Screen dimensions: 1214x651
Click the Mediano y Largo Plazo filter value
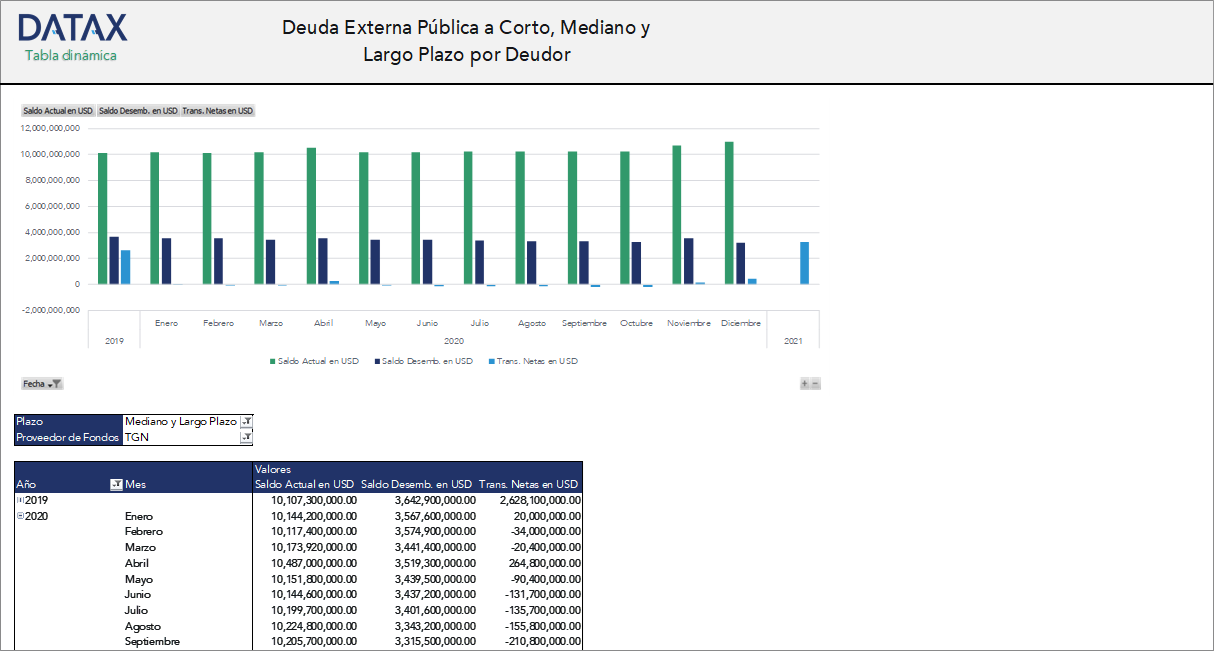(180, 421)
